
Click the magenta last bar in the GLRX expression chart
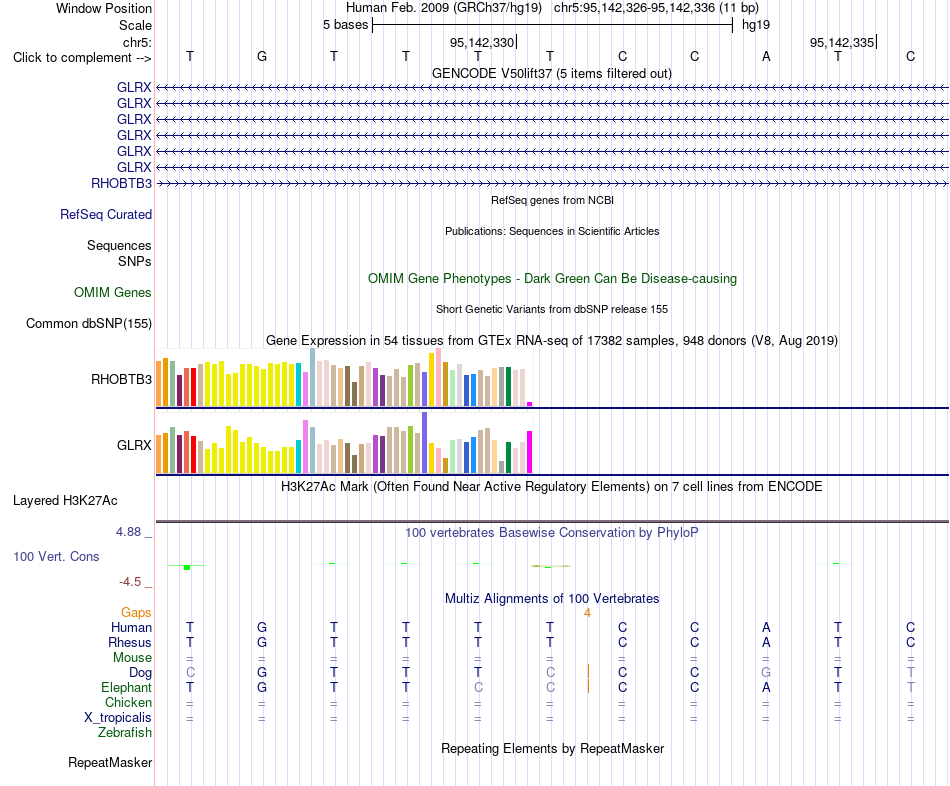click(530, 452)
